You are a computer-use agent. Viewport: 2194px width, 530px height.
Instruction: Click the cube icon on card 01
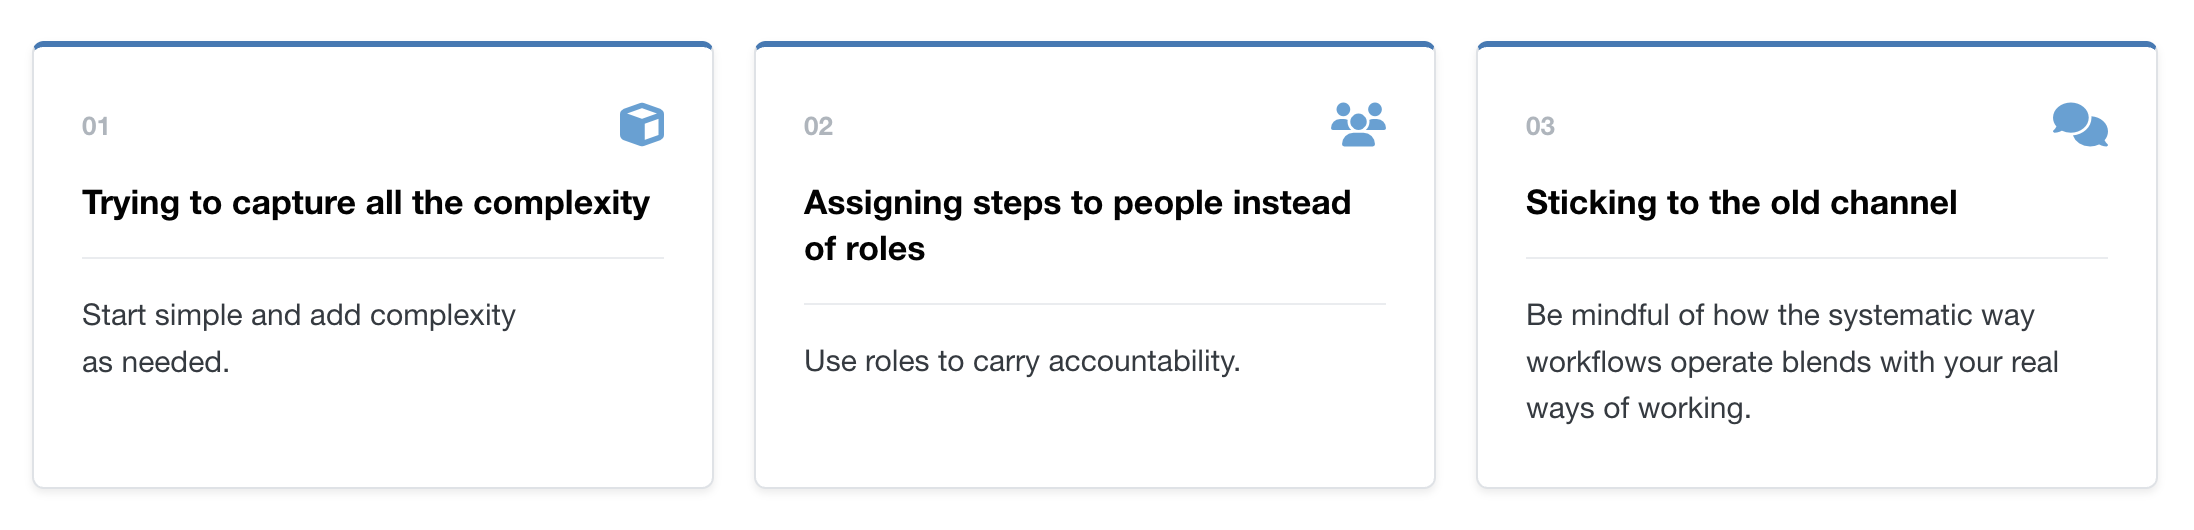642,125
